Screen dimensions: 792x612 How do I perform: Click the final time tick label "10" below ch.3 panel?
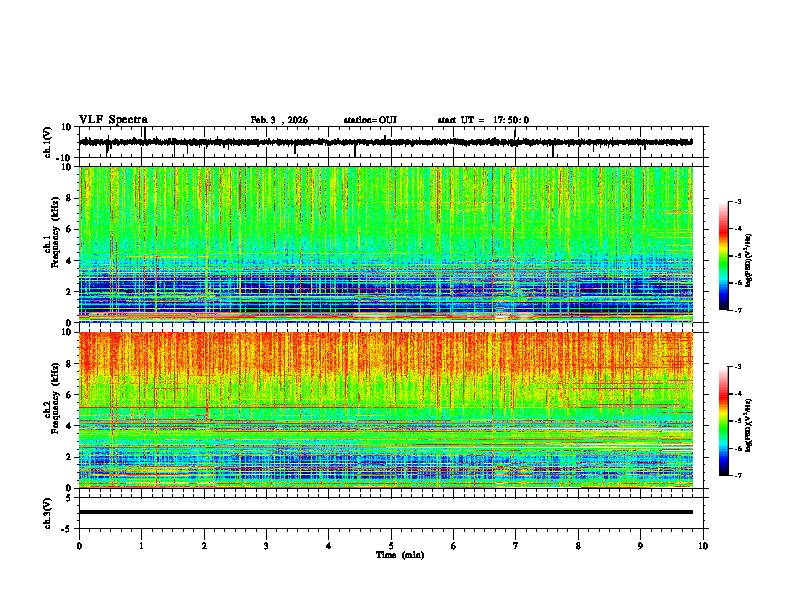[x=703, y=546]
